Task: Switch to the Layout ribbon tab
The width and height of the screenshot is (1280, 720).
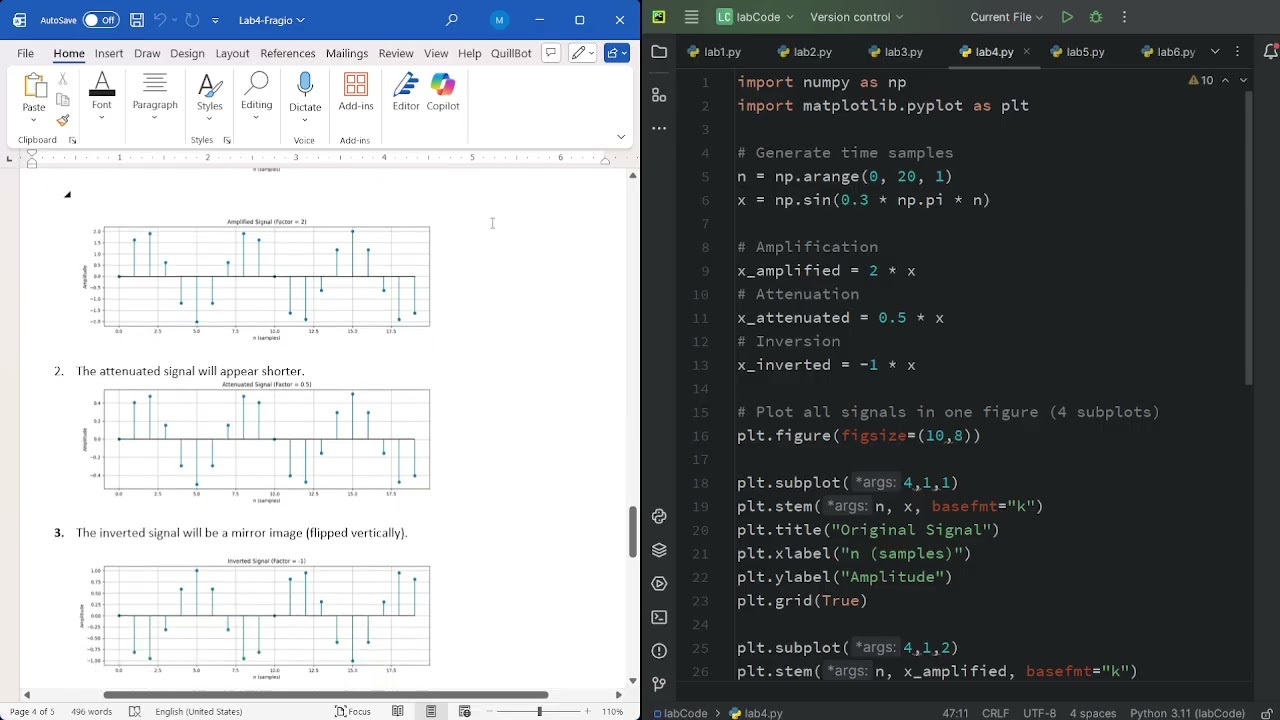Action: 232,53
